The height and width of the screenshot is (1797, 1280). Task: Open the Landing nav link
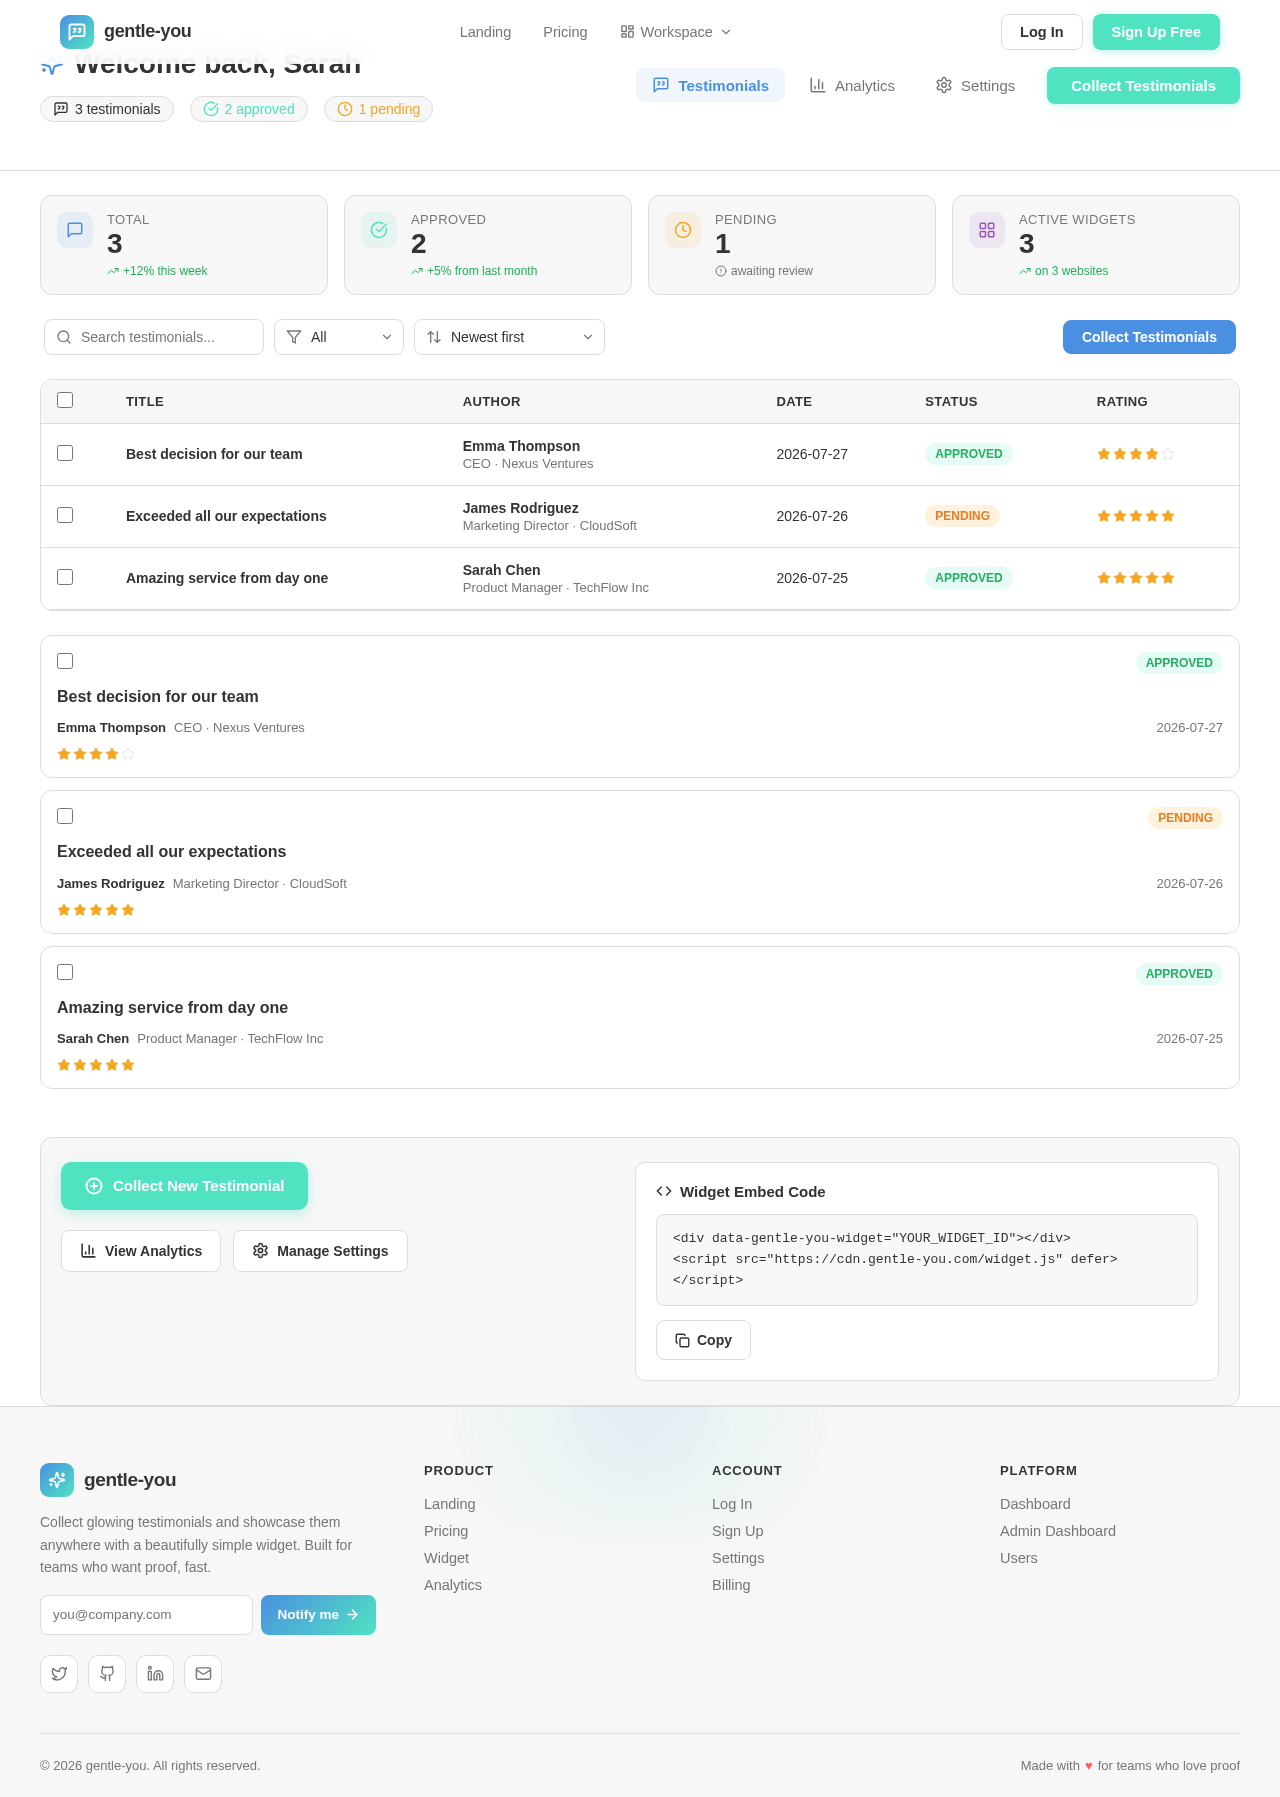coord(485,32)
